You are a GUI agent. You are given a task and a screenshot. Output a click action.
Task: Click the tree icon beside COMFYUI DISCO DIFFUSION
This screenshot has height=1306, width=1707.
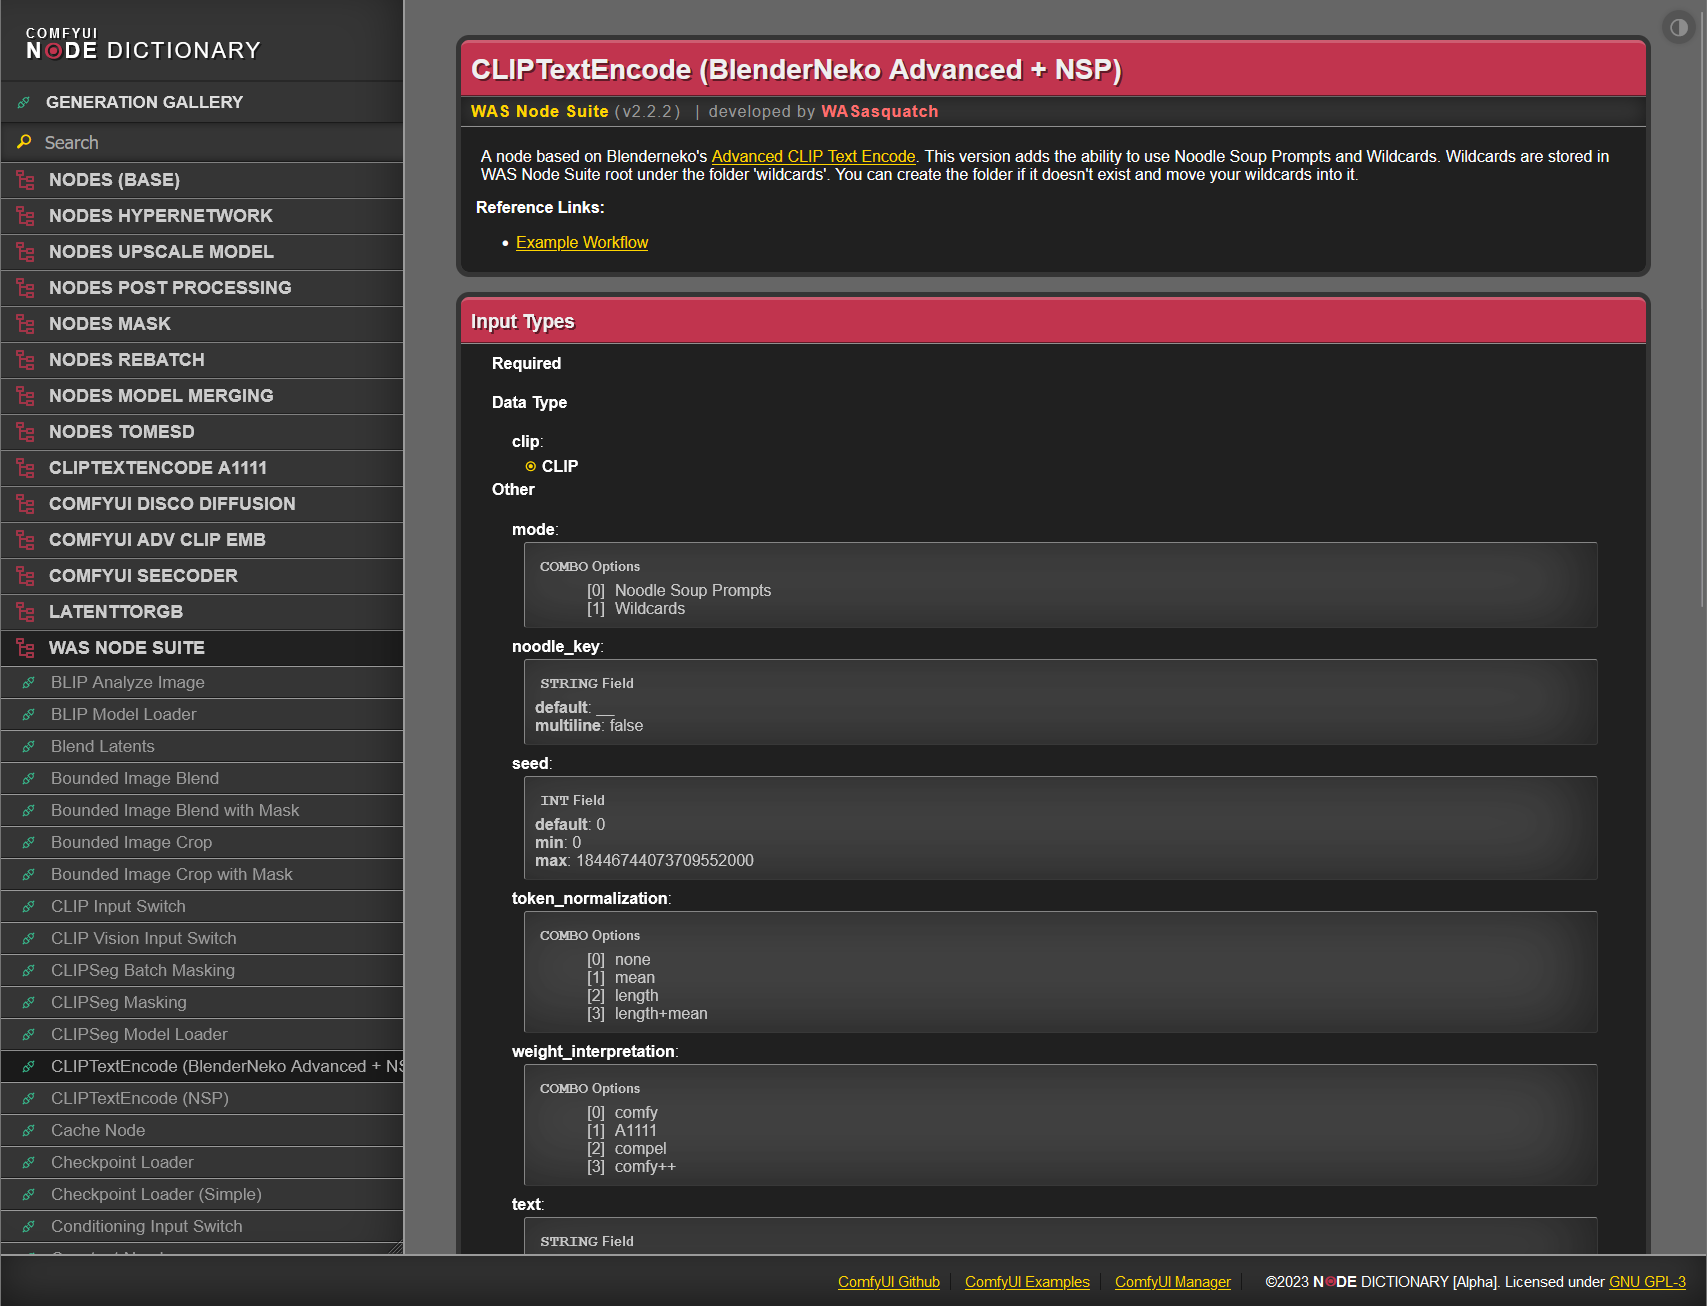click(x=25, y=504)
